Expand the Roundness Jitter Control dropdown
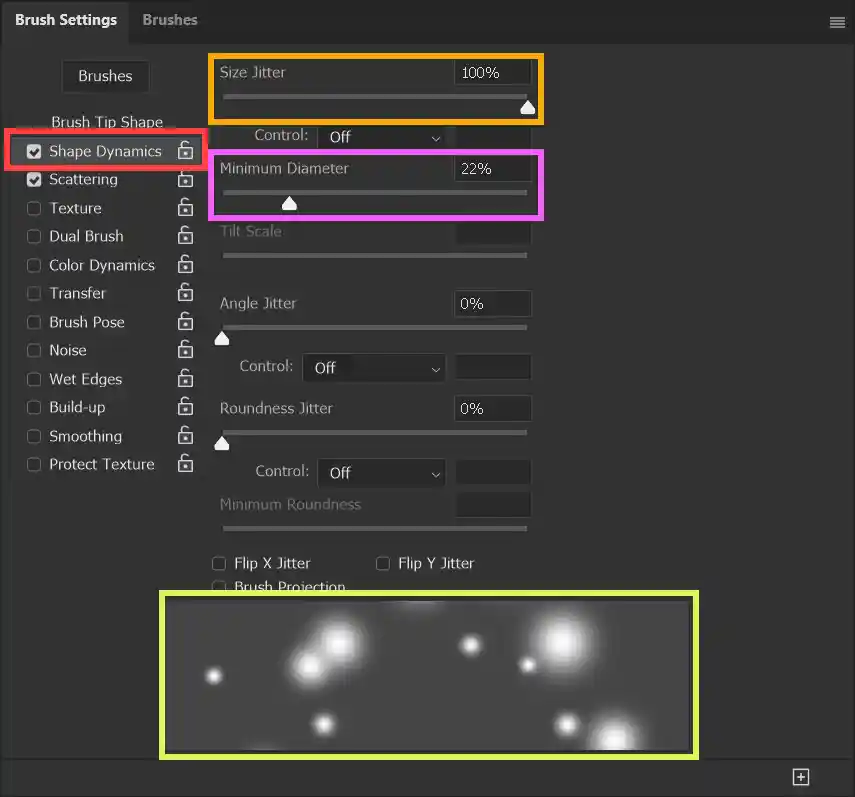The height and width of the screenshot is (797, 855). 383,473
